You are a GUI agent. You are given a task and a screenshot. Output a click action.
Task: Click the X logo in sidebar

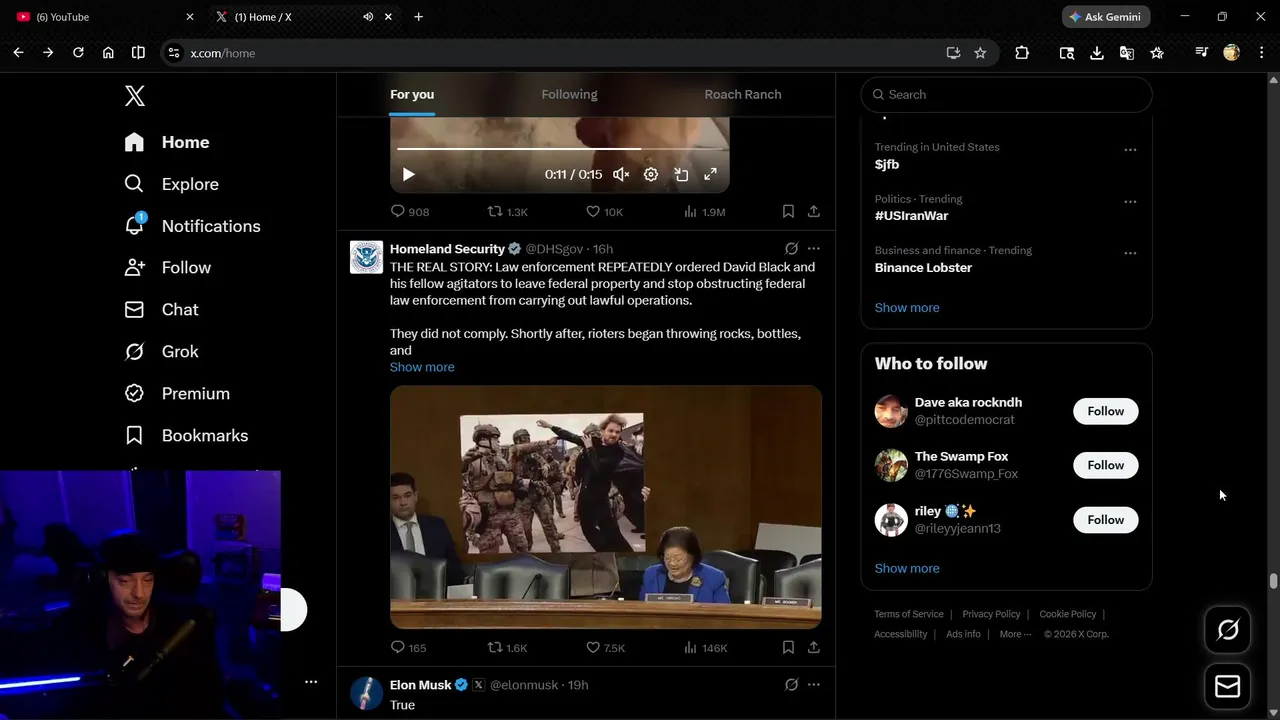pyautogui.click(x=135, y=96)
